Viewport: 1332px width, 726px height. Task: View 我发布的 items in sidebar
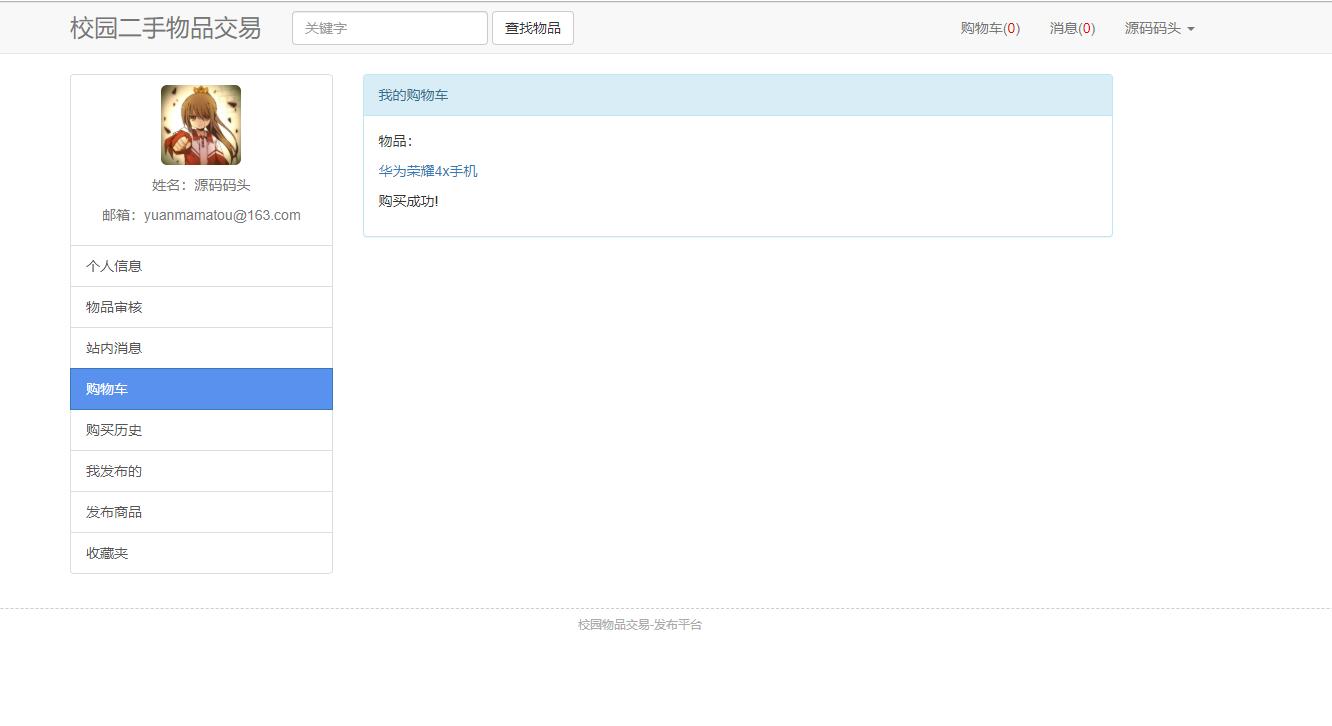(x=113, y=471)
